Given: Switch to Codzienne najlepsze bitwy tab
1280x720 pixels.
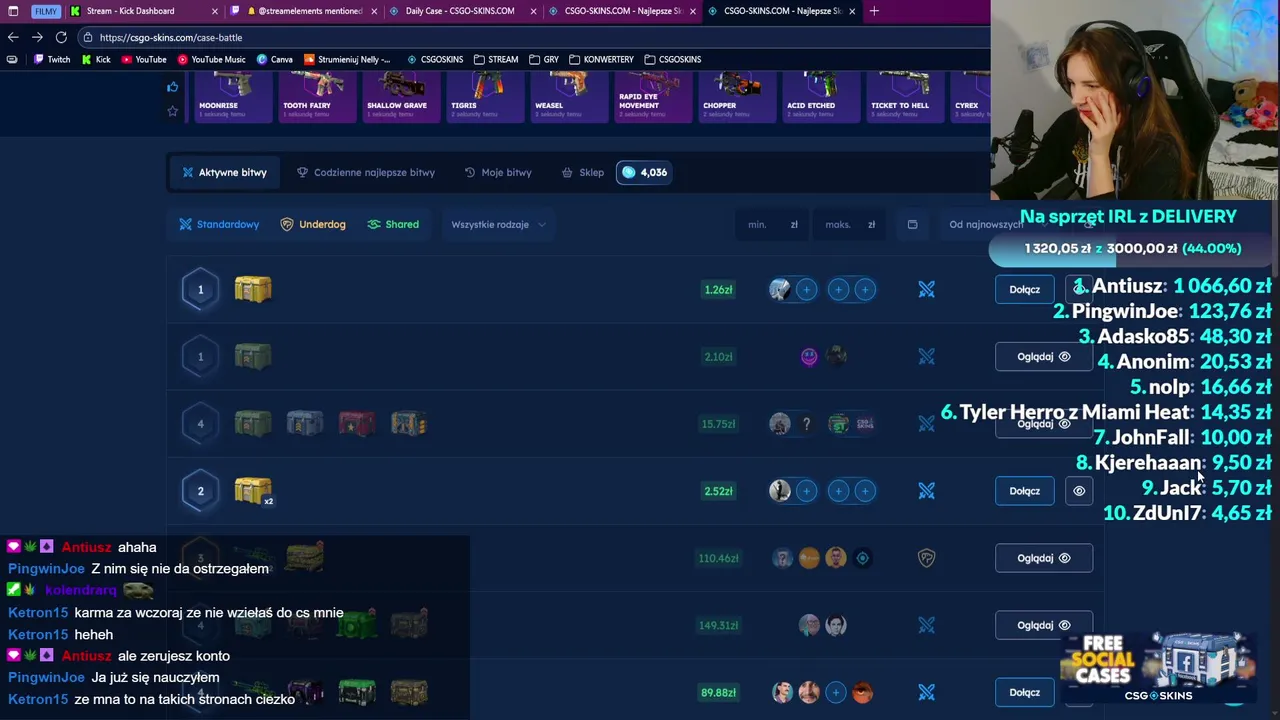Looking at the screenshot, I should click(x=366, y=172).
